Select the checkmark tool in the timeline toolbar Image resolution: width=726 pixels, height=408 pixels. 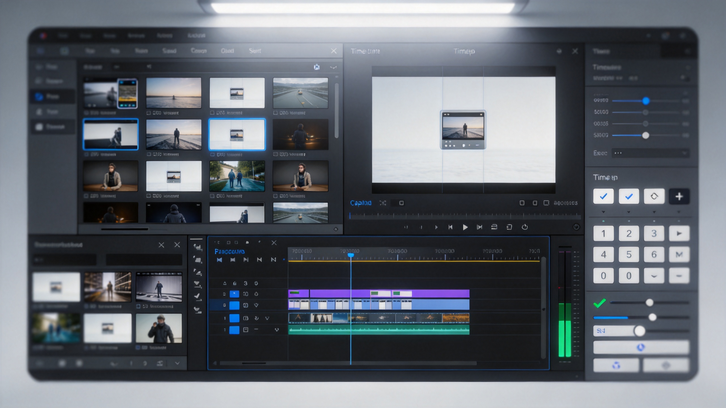pos(198,296)
